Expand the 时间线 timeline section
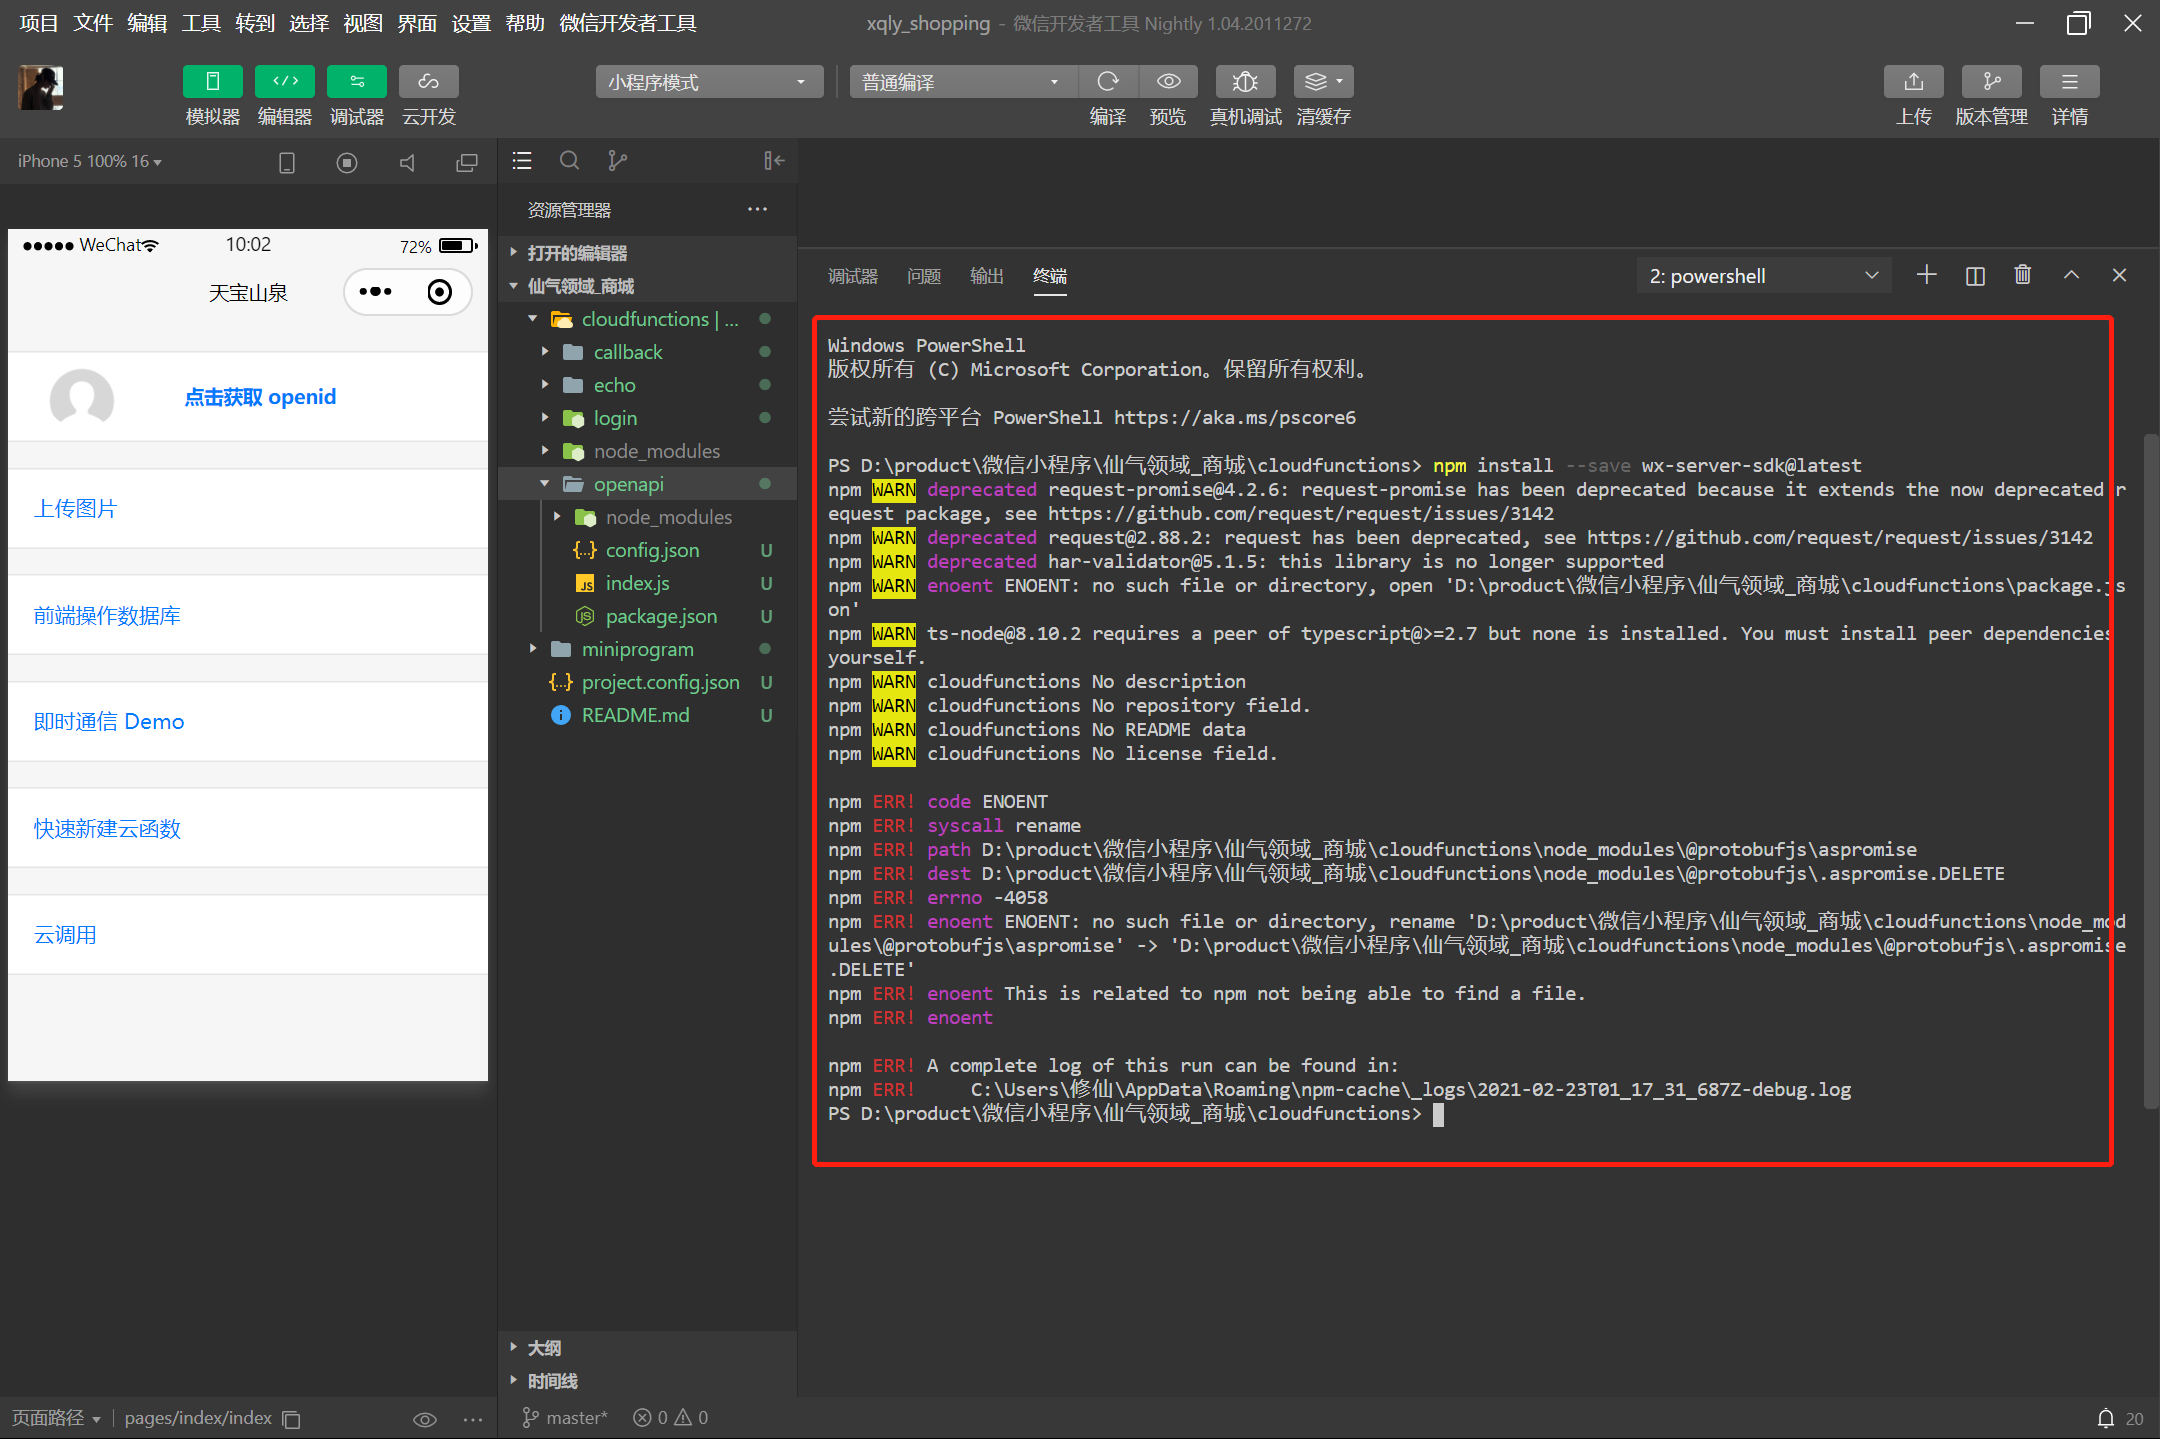This screenshot has width=2160, height=1439. pos(648,1381)
